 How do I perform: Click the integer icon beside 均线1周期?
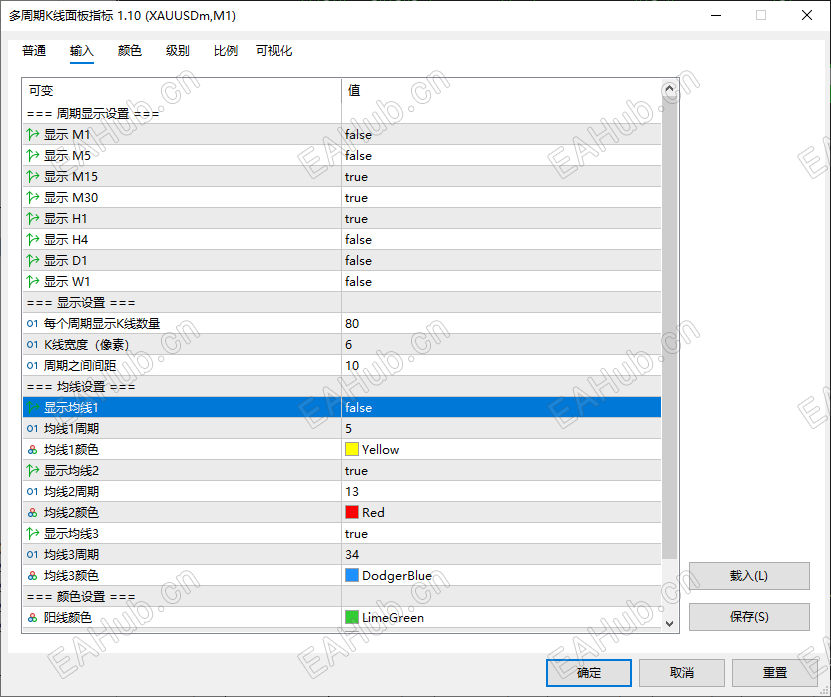(x=32, y=428)
